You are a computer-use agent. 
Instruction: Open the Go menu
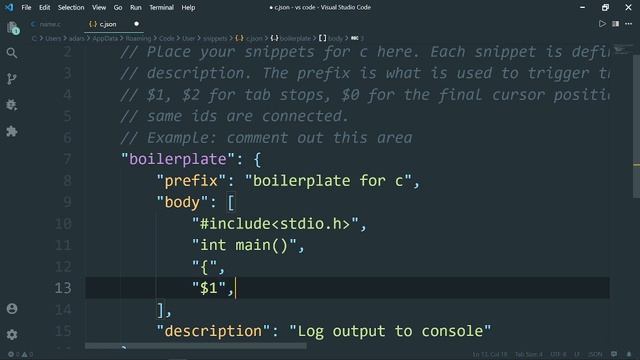click(118, 7)
